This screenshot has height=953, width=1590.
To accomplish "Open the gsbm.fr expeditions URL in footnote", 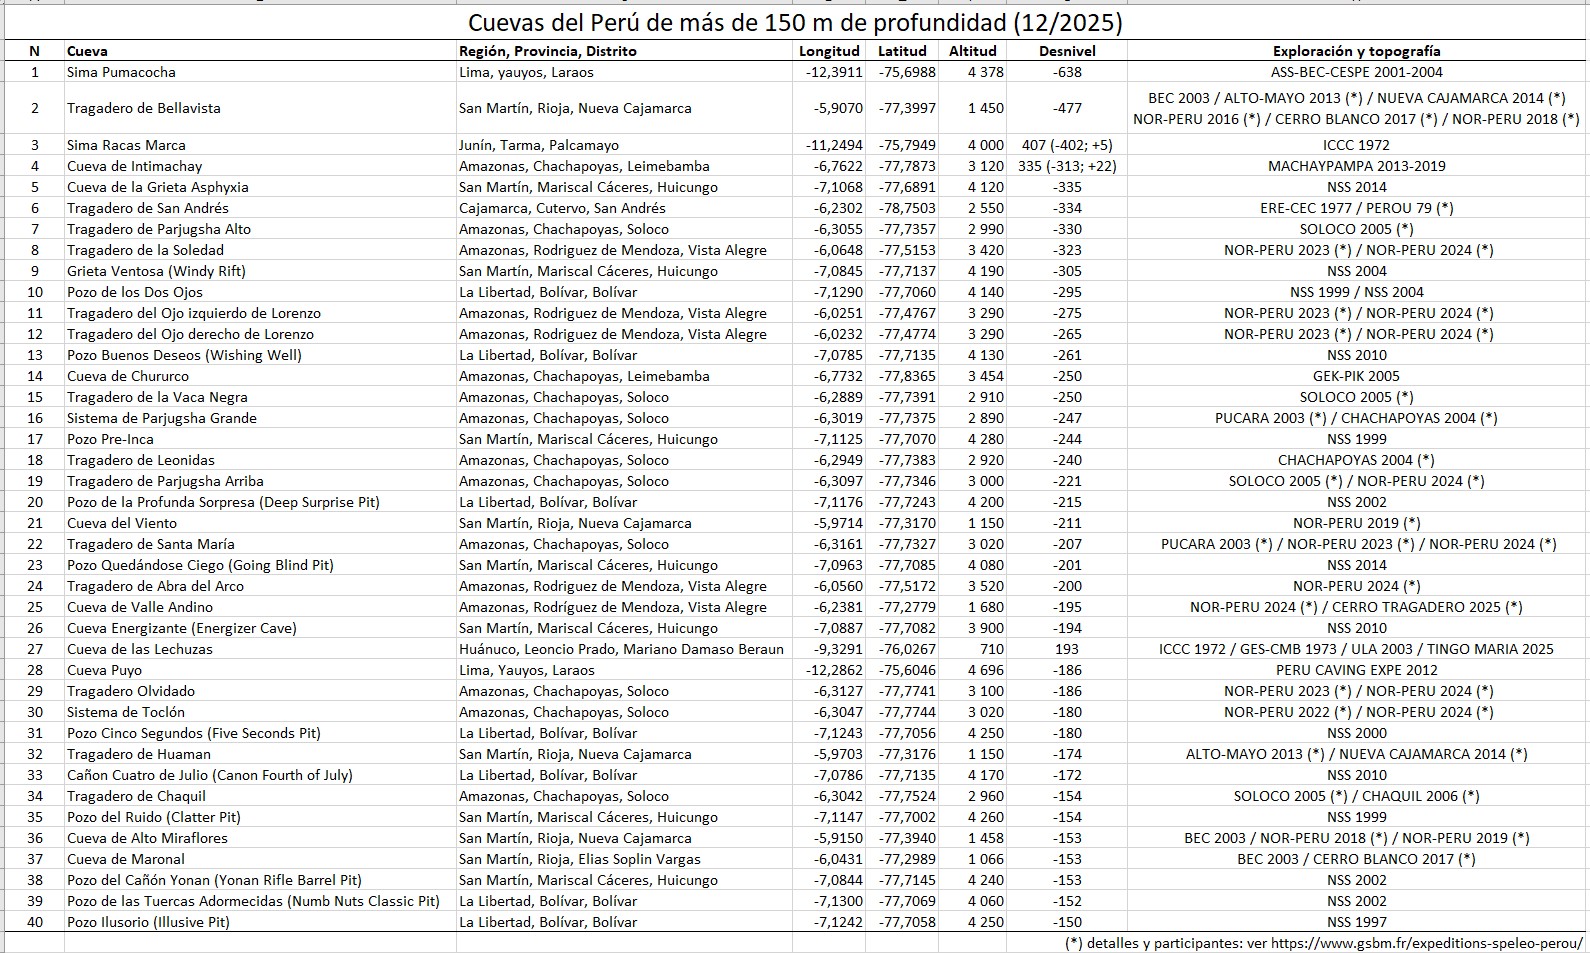I will [x=1428, y=943].
